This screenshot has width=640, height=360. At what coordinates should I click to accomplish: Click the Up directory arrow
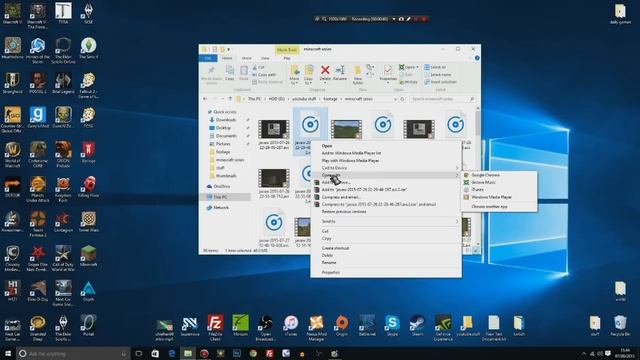[230, 99]
